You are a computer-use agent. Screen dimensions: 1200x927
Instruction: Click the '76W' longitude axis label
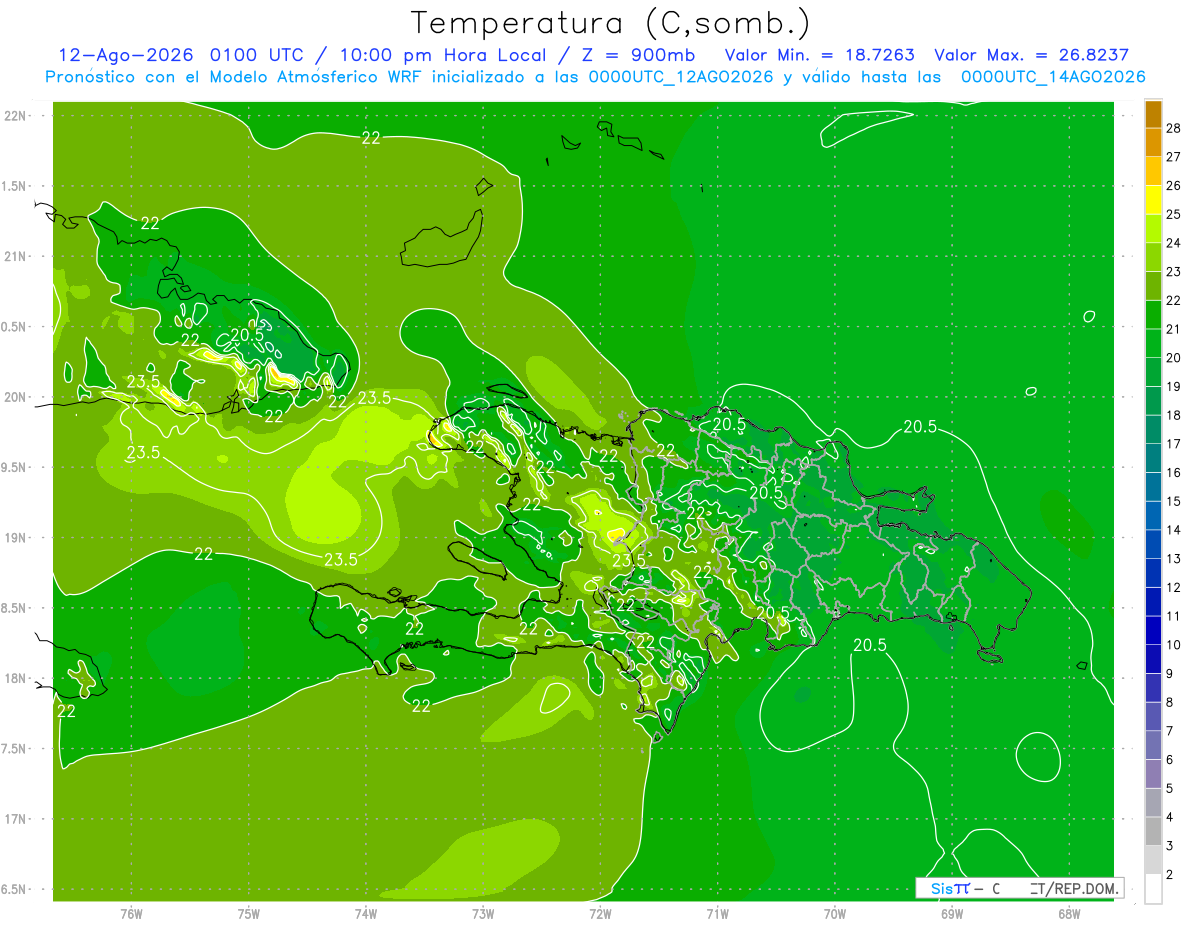(x=131, y=914)
